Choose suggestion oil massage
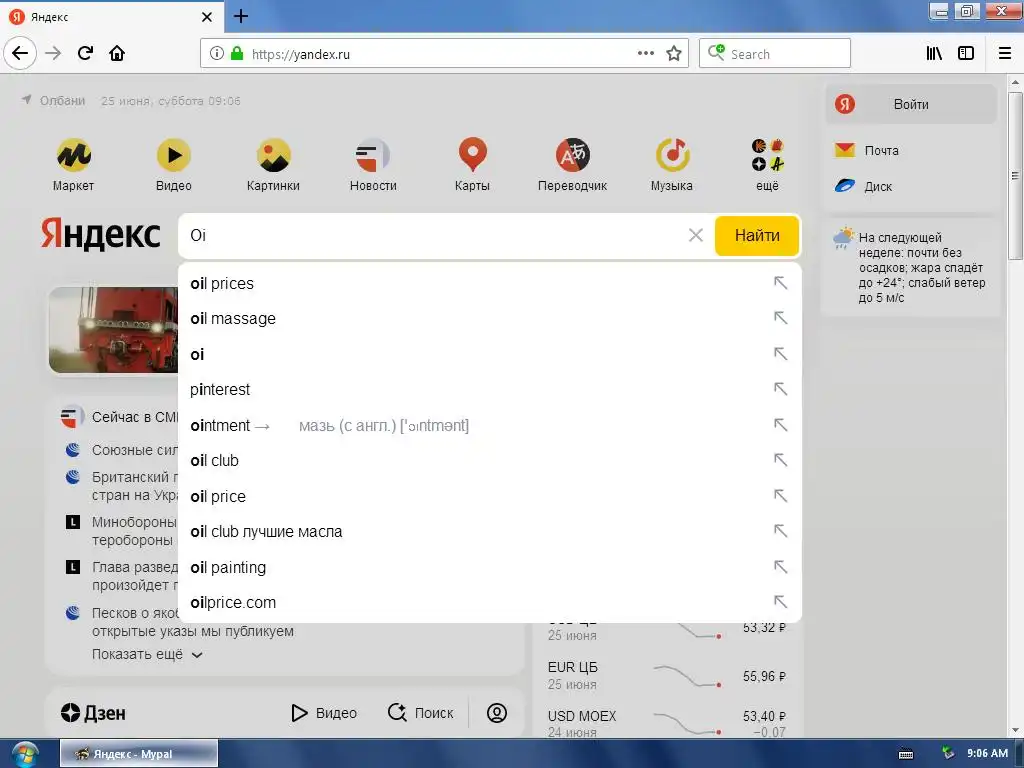 pyautogui.click(x=490, y=319)
